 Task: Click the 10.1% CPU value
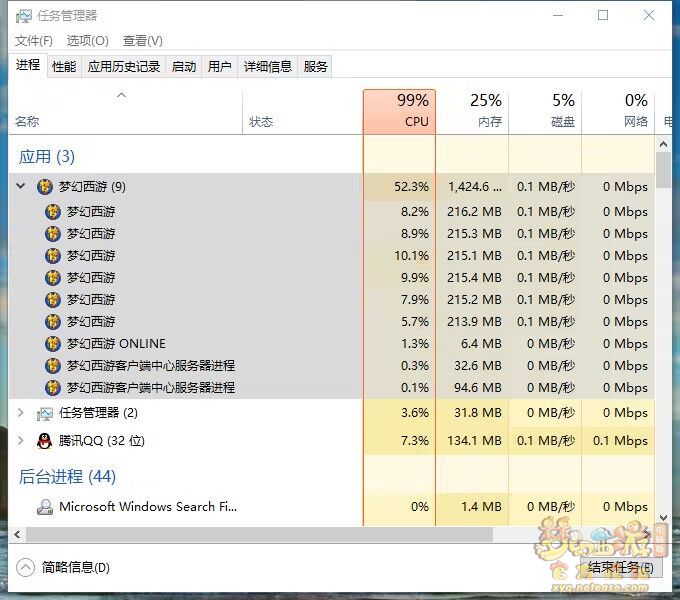(411, 256)
